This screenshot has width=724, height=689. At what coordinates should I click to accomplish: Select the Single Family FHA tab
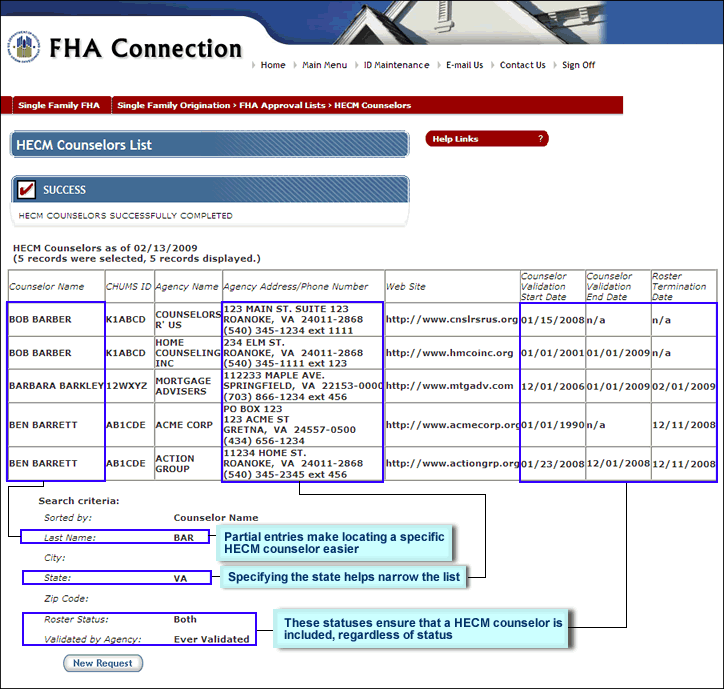59,105
